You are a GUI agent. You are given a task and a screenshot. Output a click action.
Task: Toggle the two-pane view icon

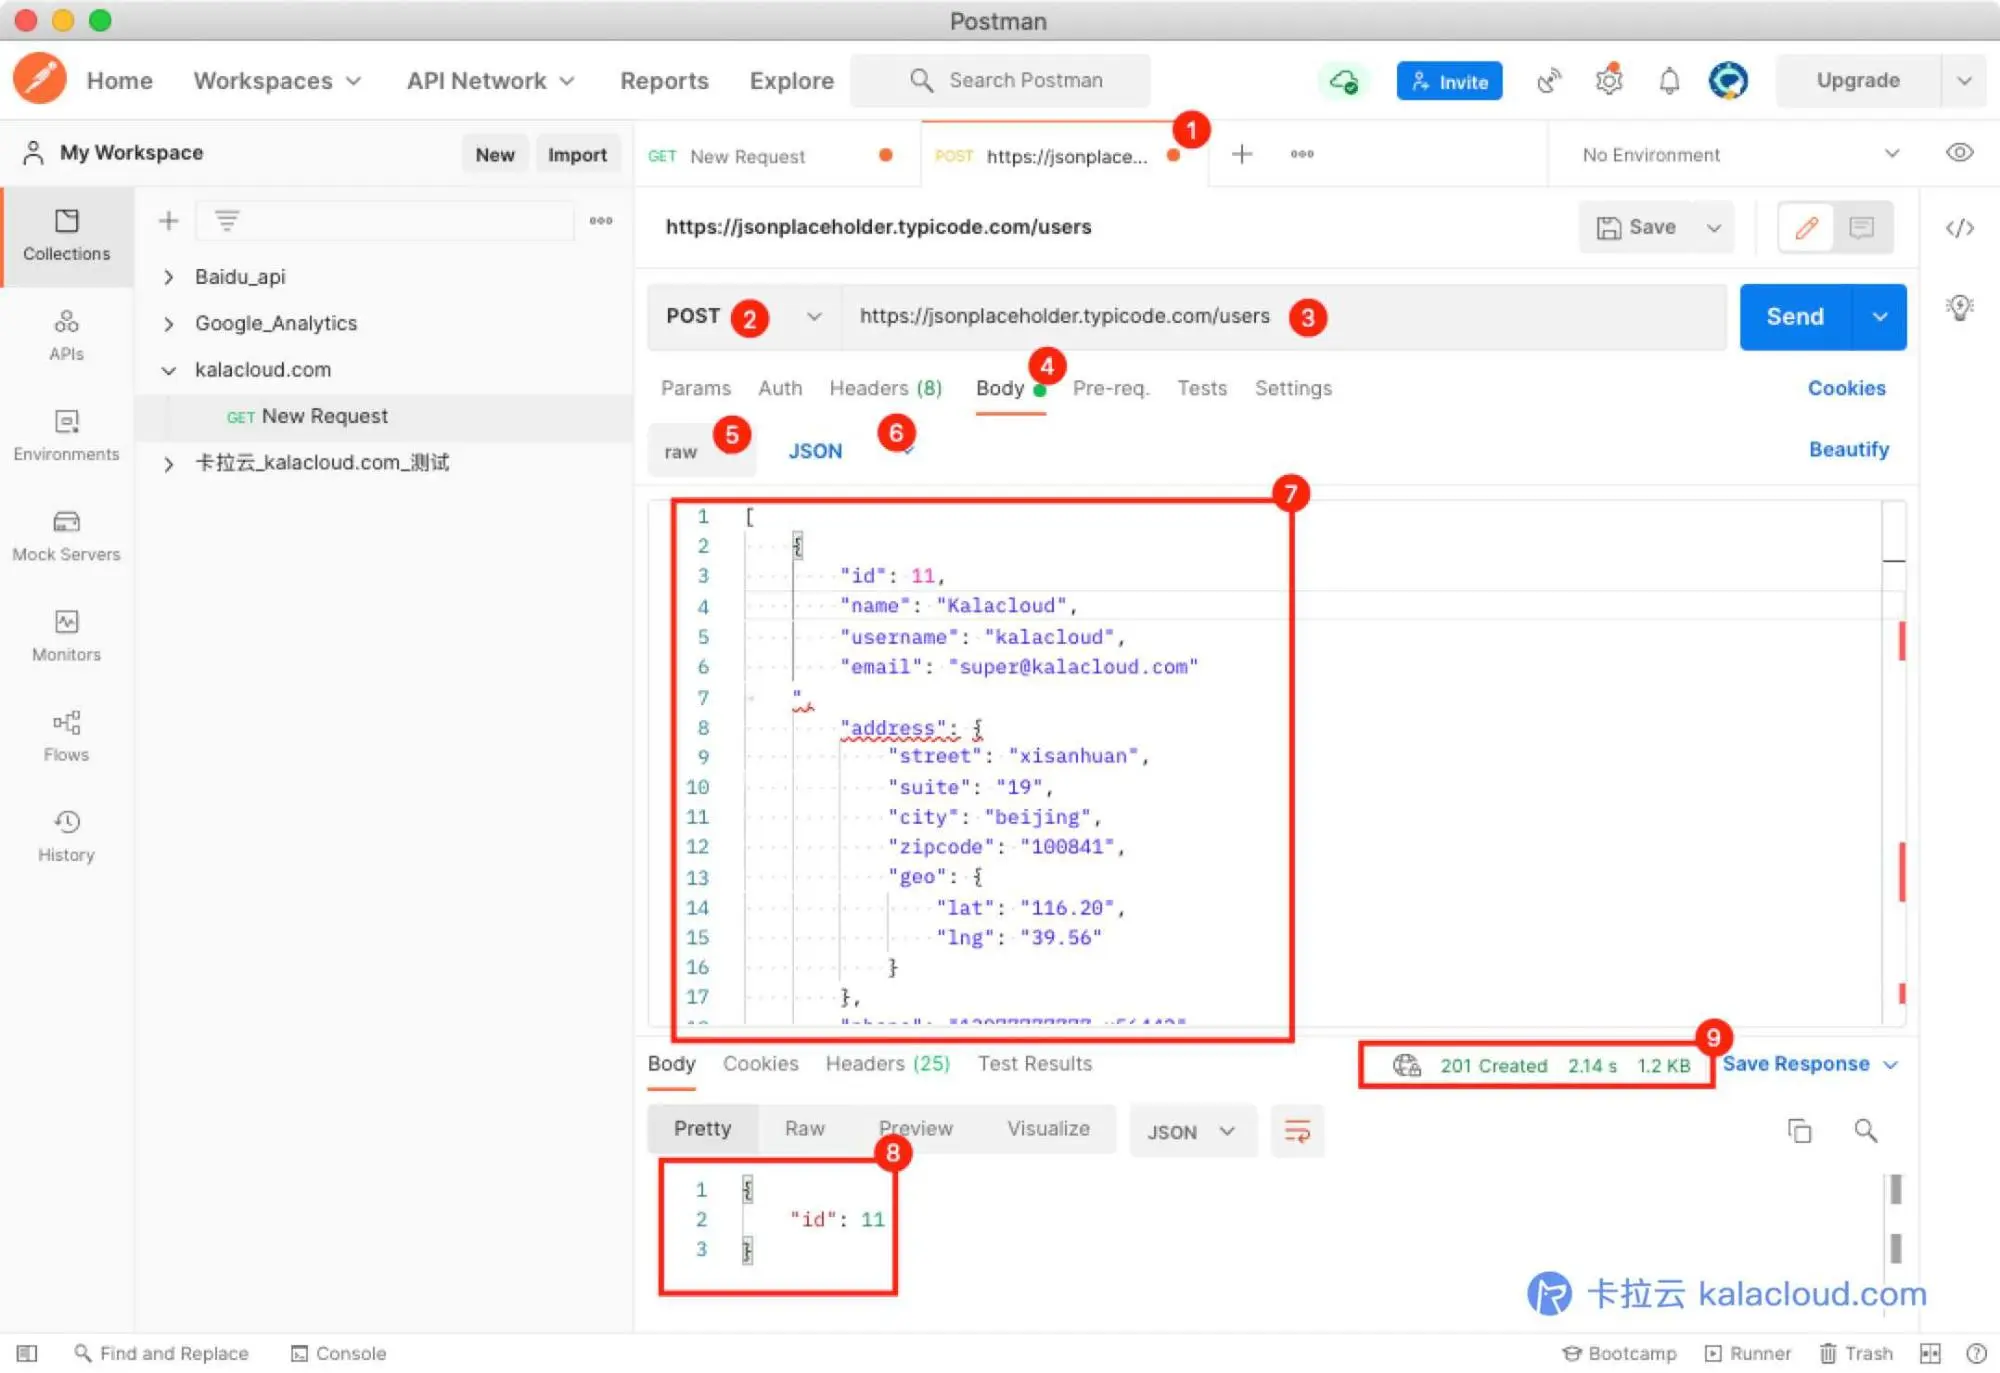(x=1930, y=1353)
